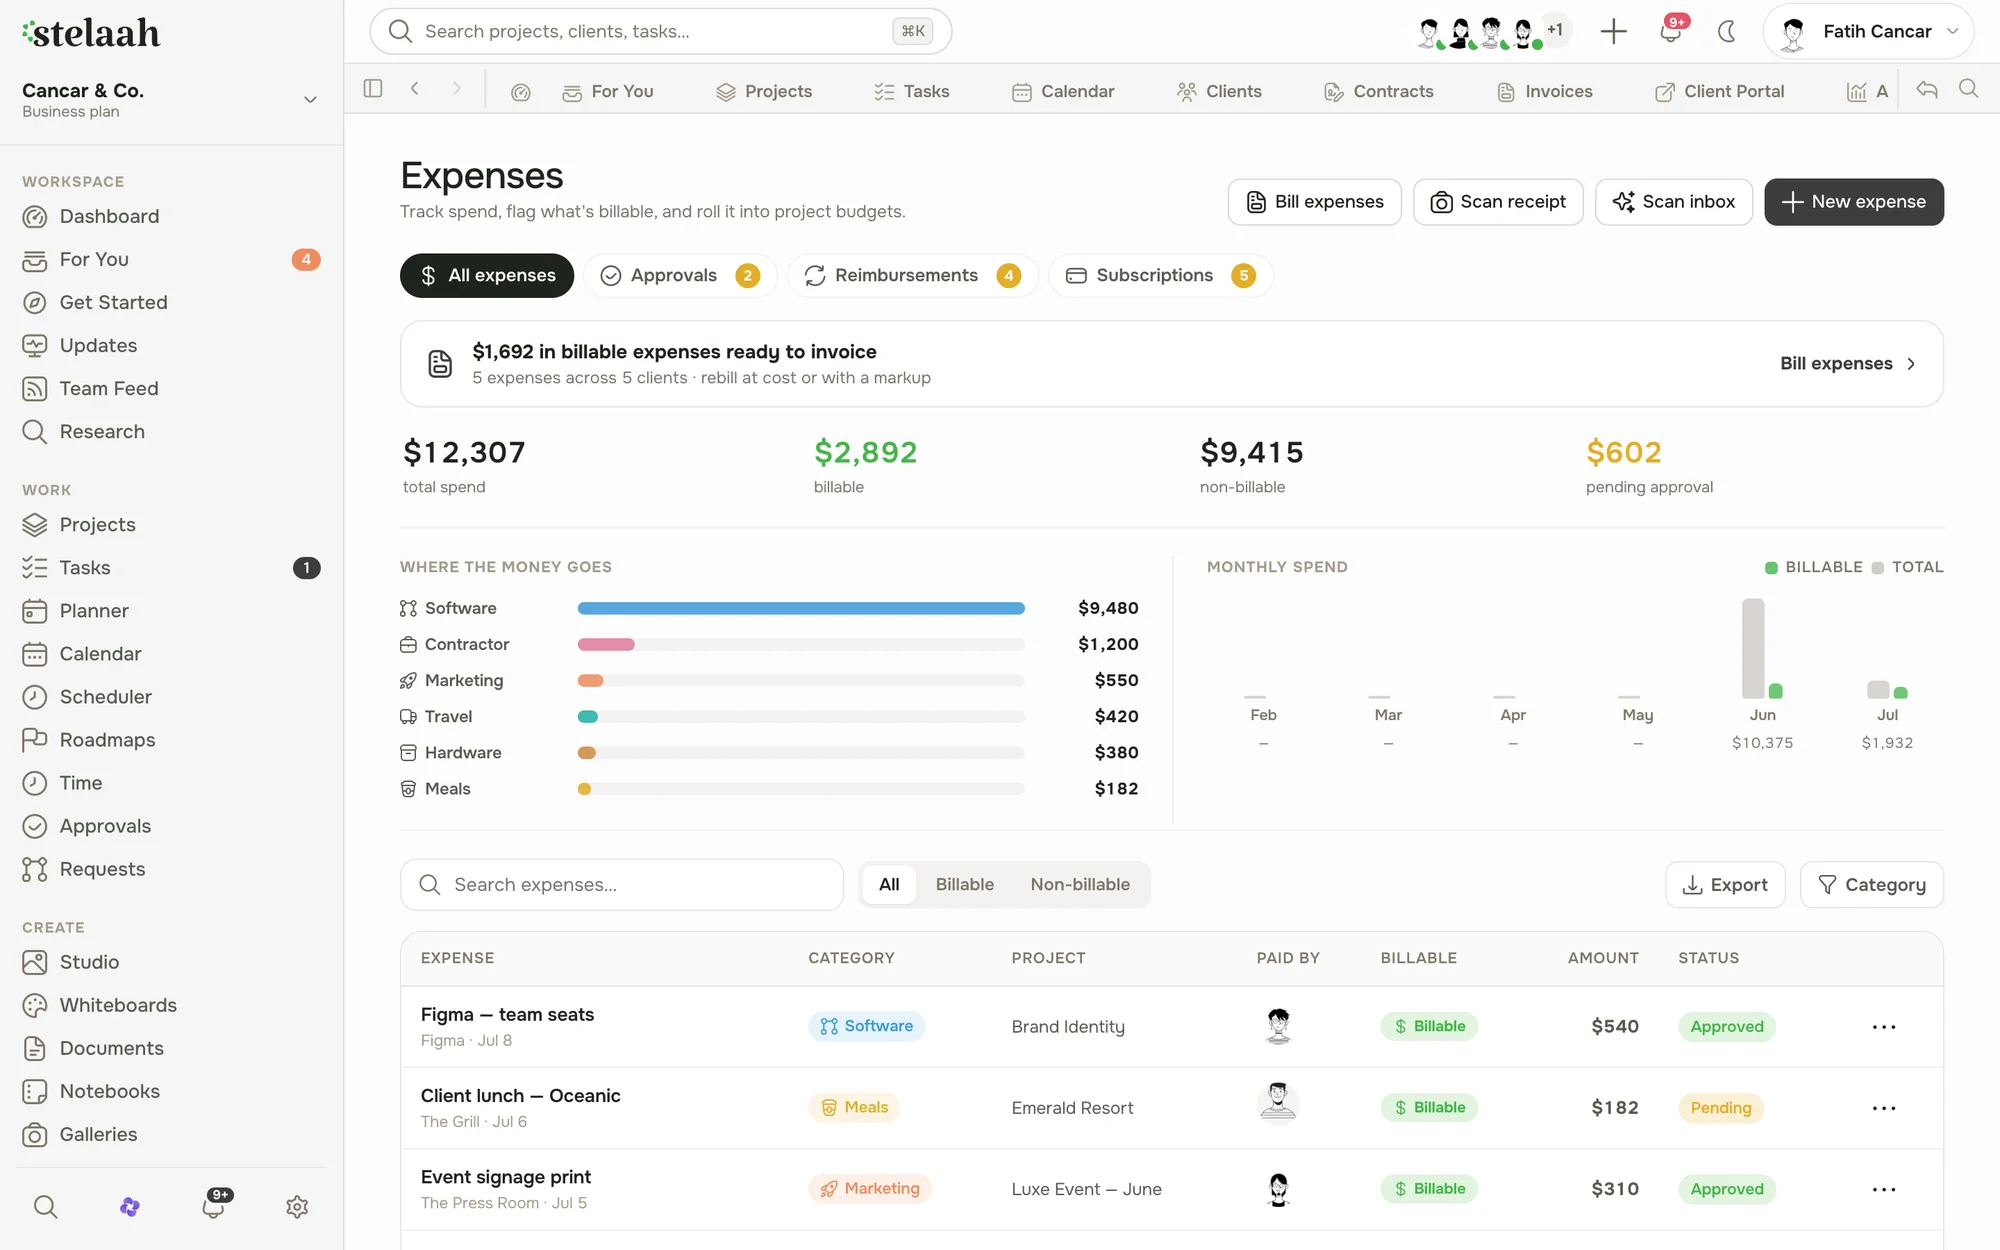Open row menu for Client lunch — Oceanic
The height and width of the screenshot is (1250, 2000).
coord(1884,1108)
